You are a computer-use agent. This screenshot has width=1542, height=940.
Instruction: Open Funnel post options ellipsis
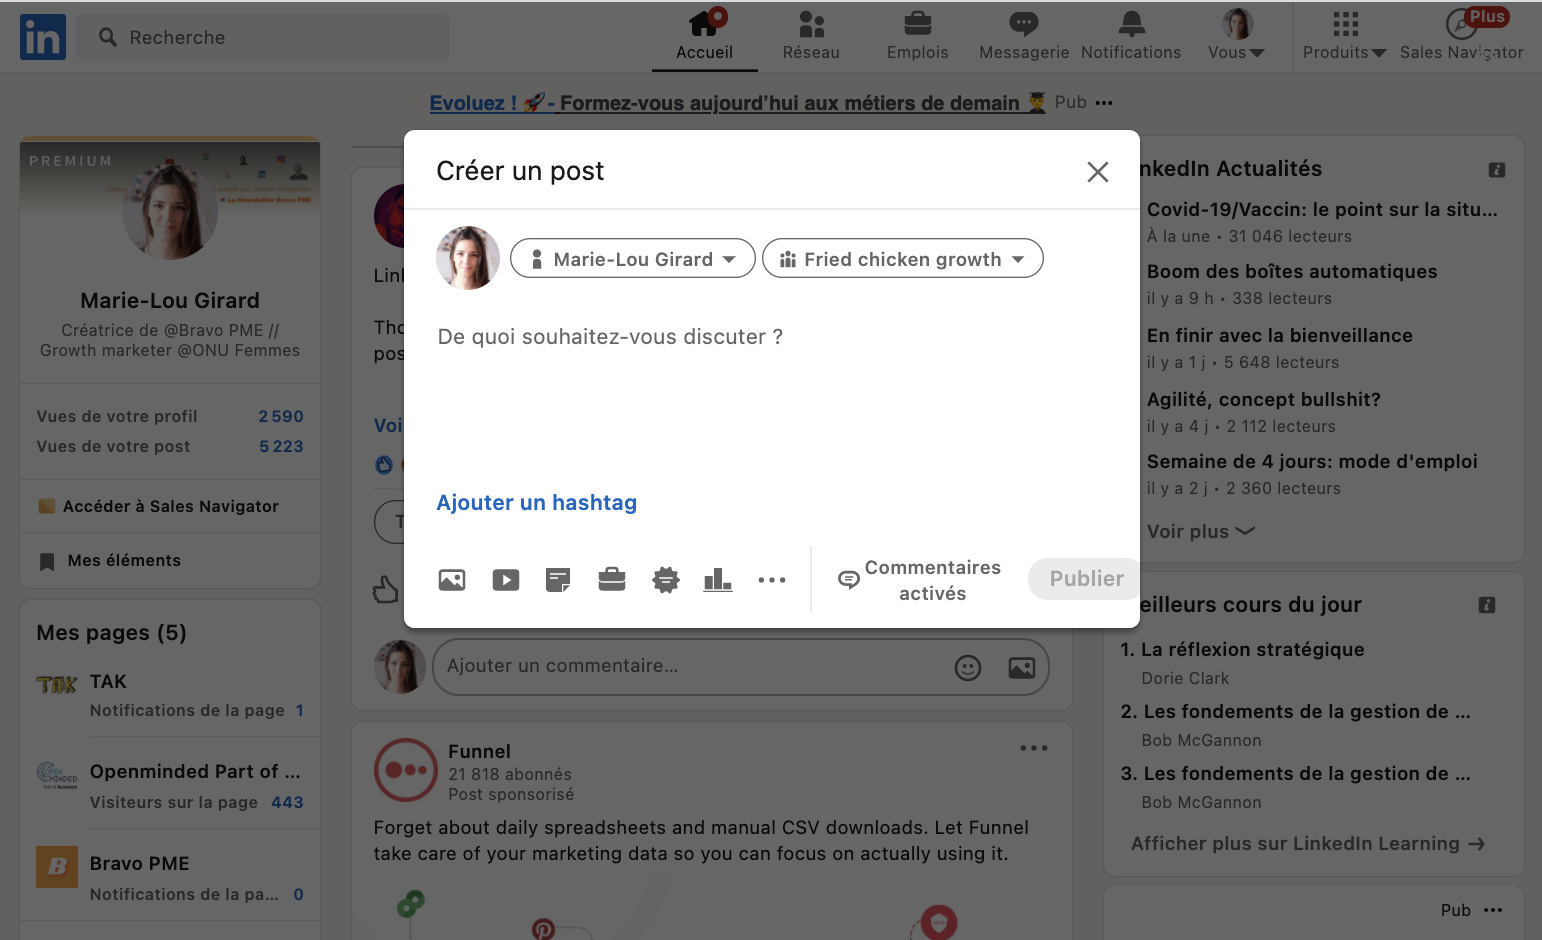point(1034,748)
